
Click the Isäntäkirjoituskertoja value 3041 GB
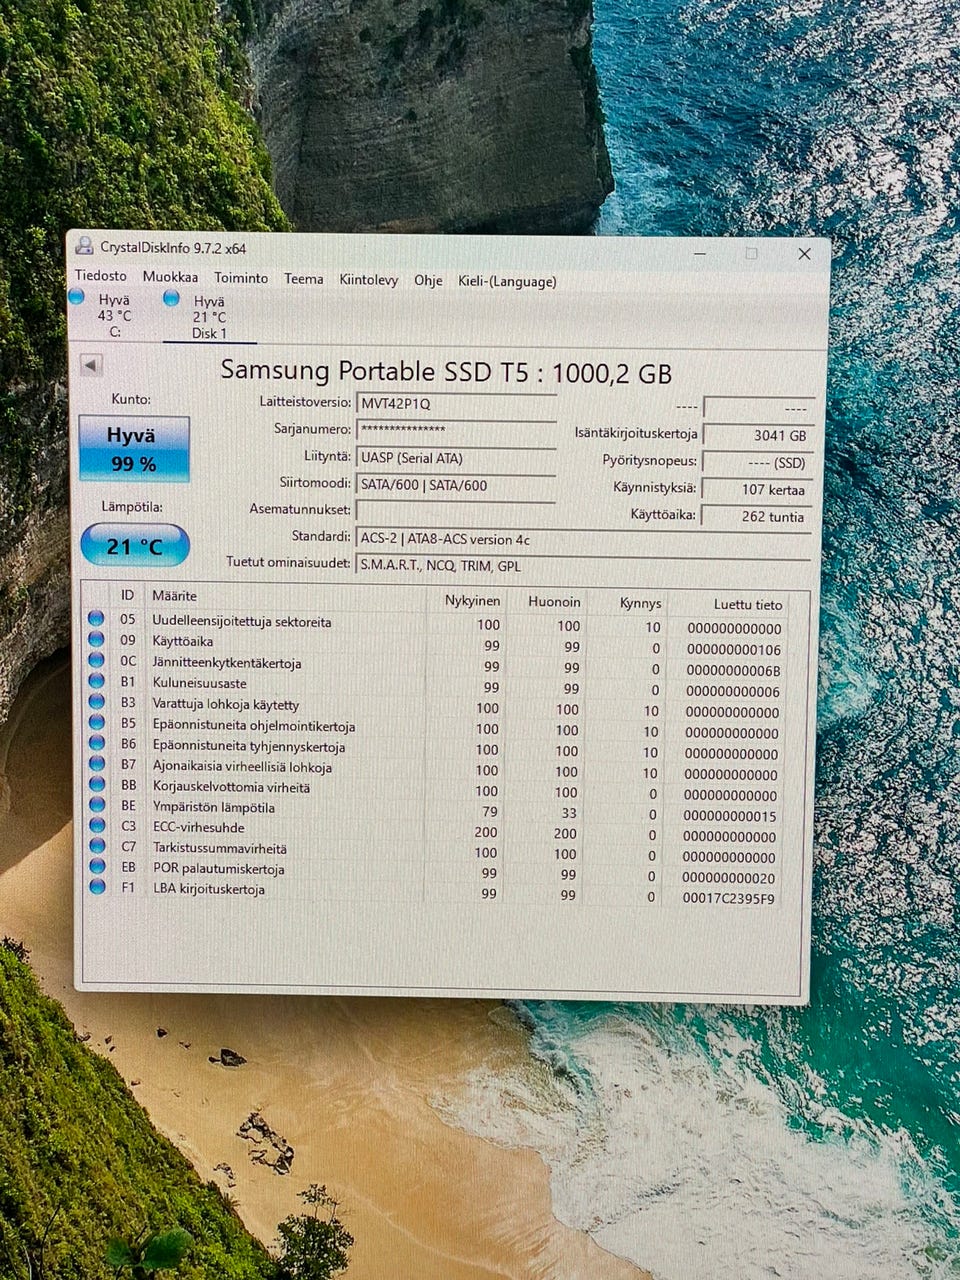(757, 435)
